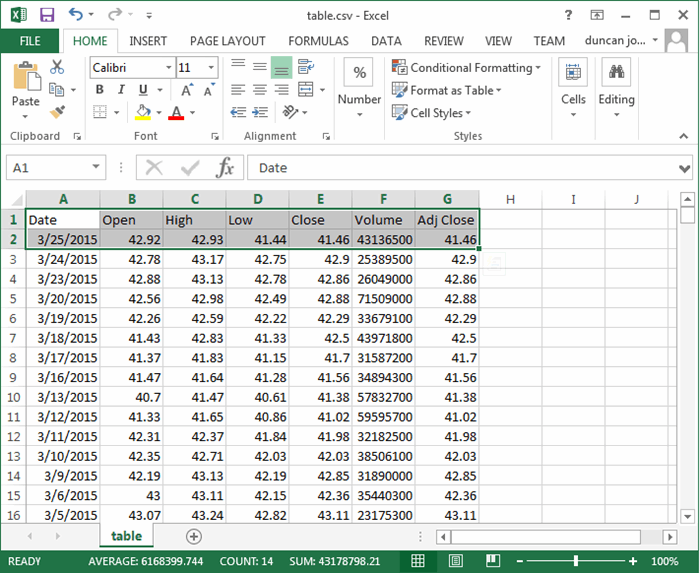Open the font size 11 dropdown
Screen dimensions: 700x573
tap(211, 67)
